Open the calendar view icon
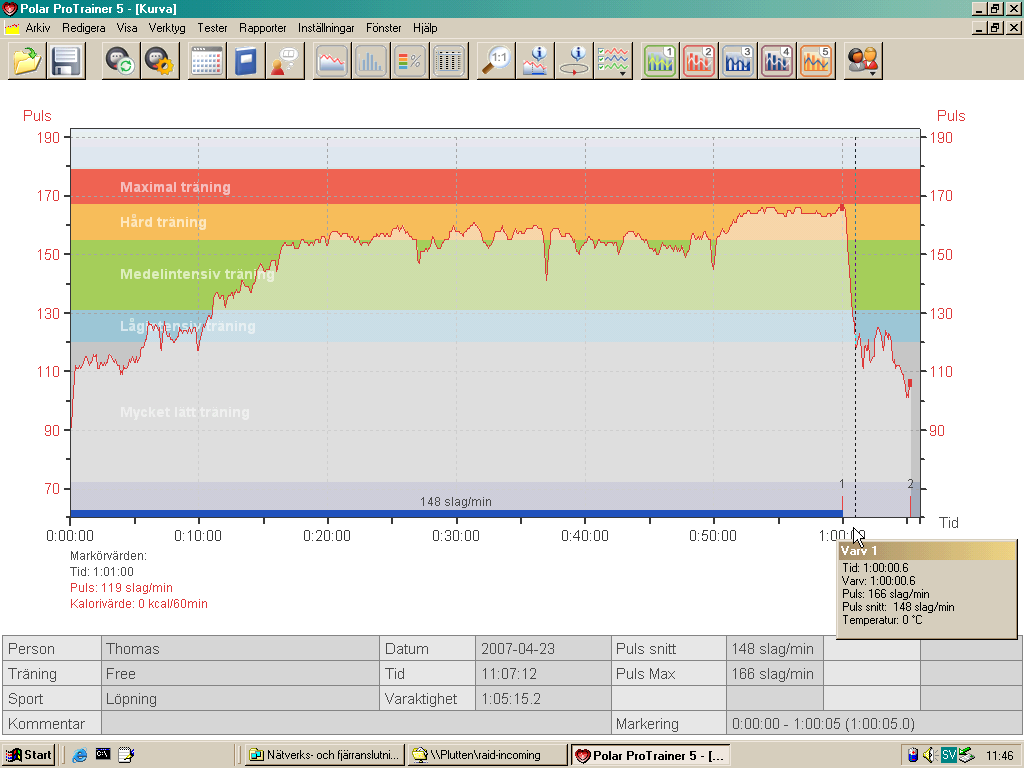This screenshot has height=768, width=1024. pos(207,61)
